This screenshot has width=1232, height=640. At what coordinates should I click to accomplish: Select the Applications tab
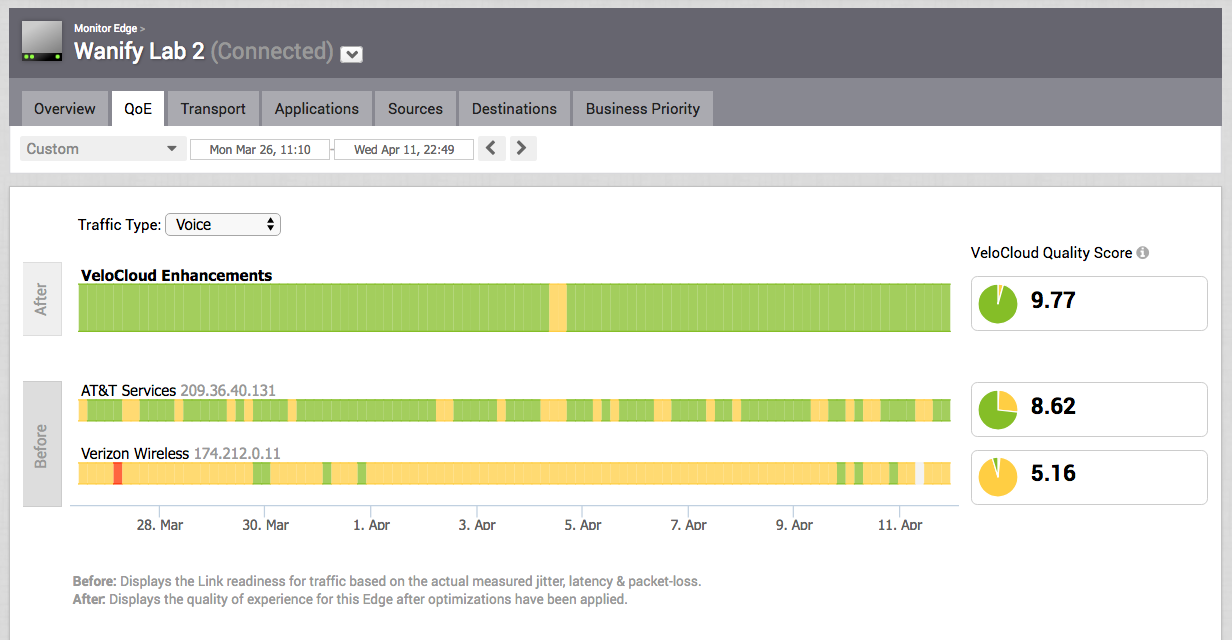pos(316,109)
